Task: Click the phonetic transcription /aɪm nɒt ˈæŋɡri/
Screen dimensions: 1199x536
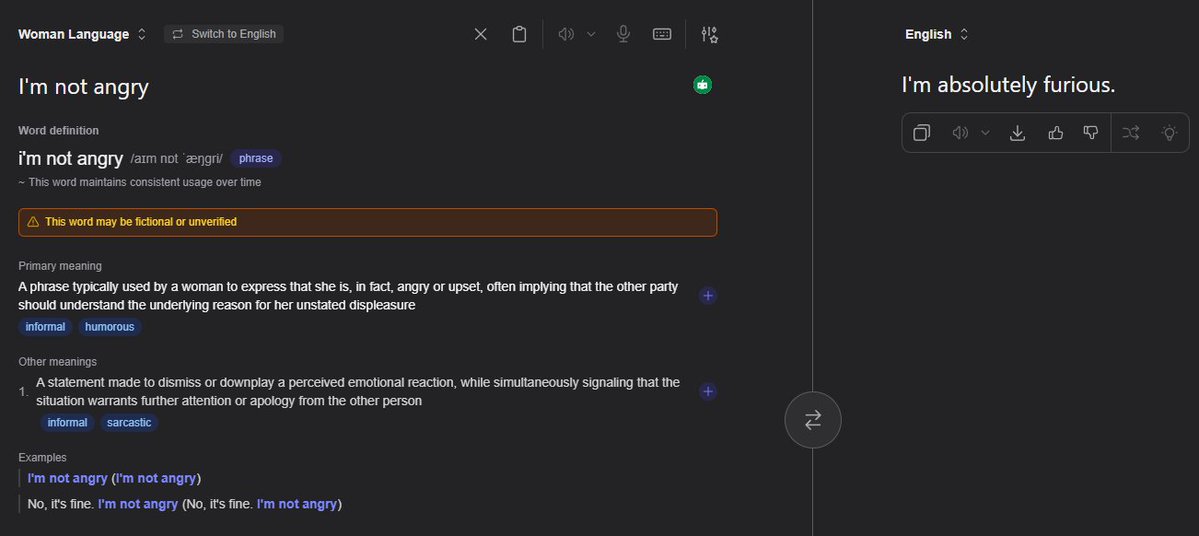Action: 177,159
